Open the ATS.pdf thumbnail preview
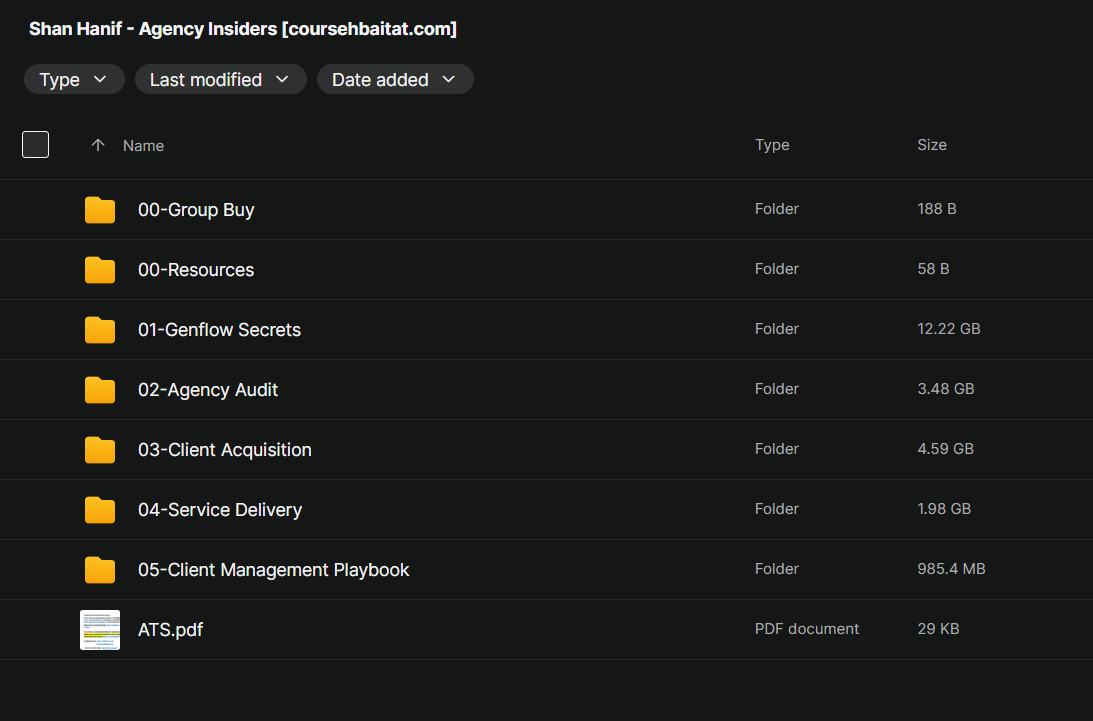Screen dimensions: 1093x721 100,630
